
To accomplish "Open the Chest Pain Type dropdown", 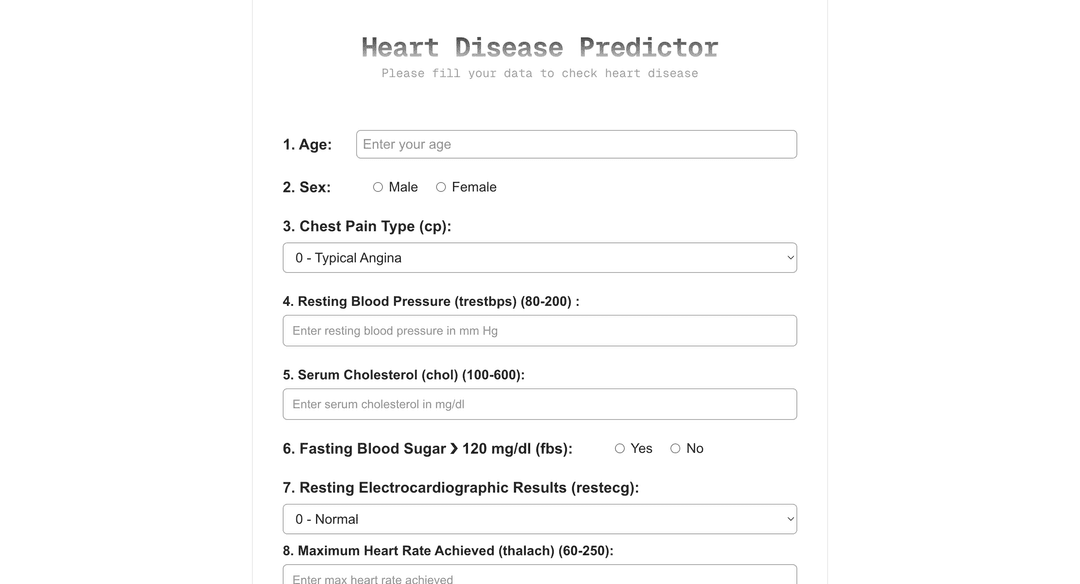I will (x=540, y=257).
